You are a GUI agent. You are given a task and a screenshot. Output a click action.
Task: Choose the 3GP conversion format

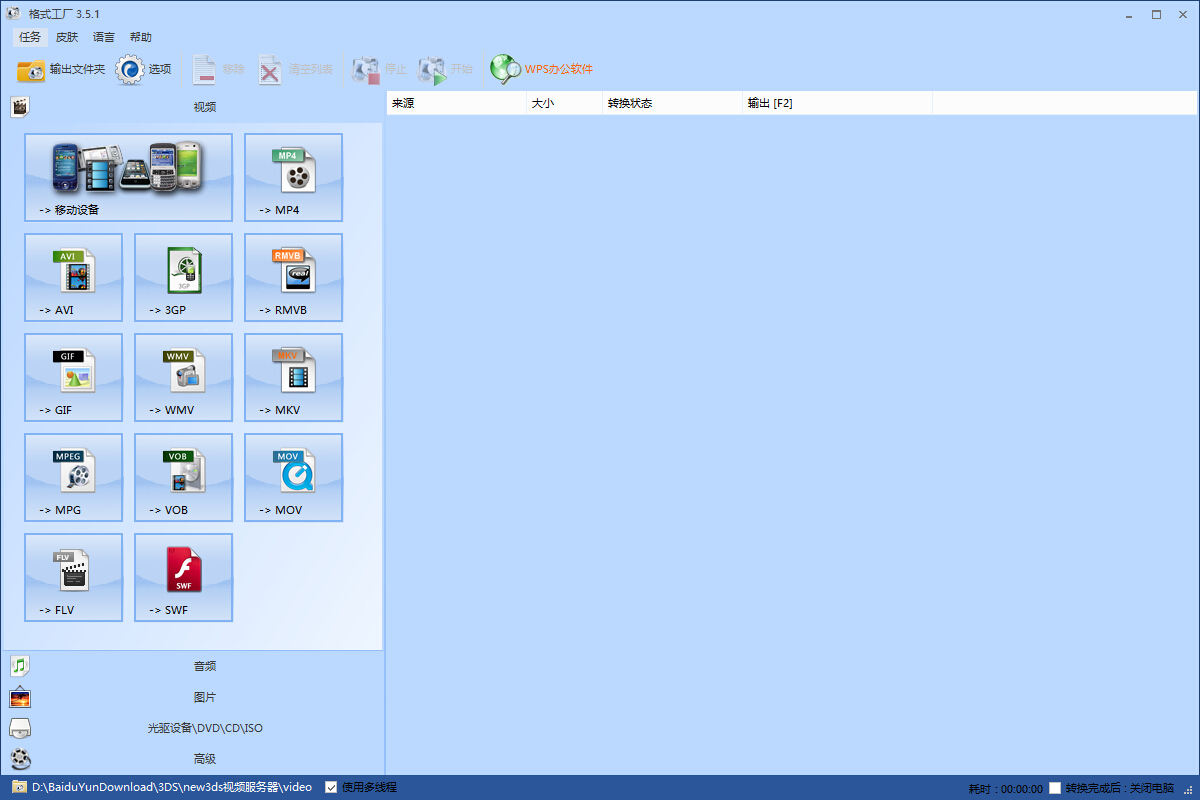tap(183, 277)
